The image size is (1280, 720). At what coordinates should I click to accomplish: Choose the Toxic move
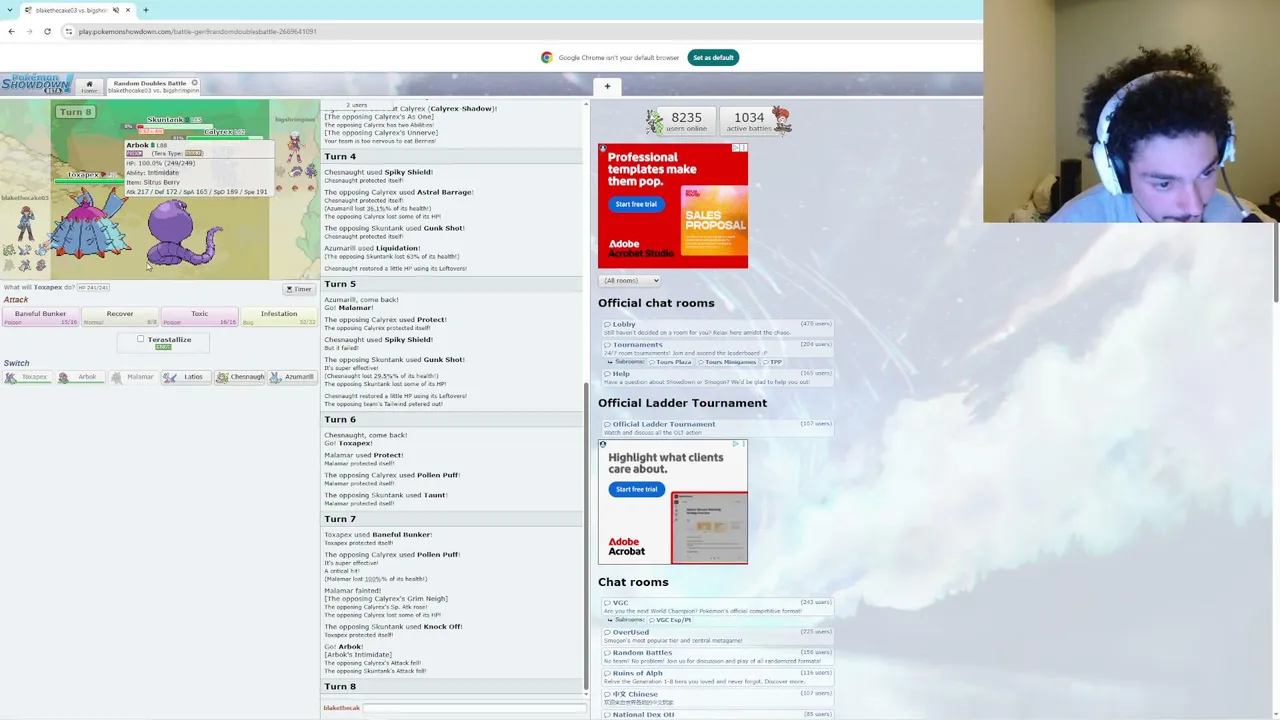coord(200,317)
